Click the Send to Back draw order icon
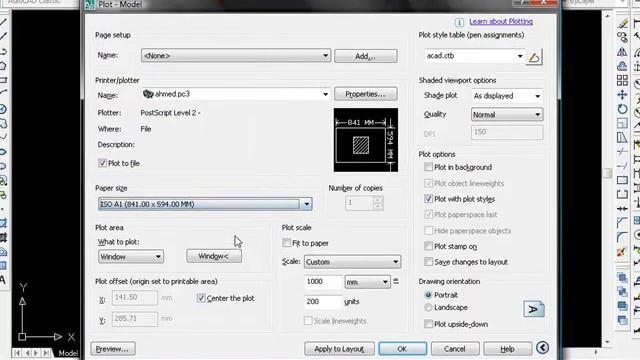 (x=622, y=292)
